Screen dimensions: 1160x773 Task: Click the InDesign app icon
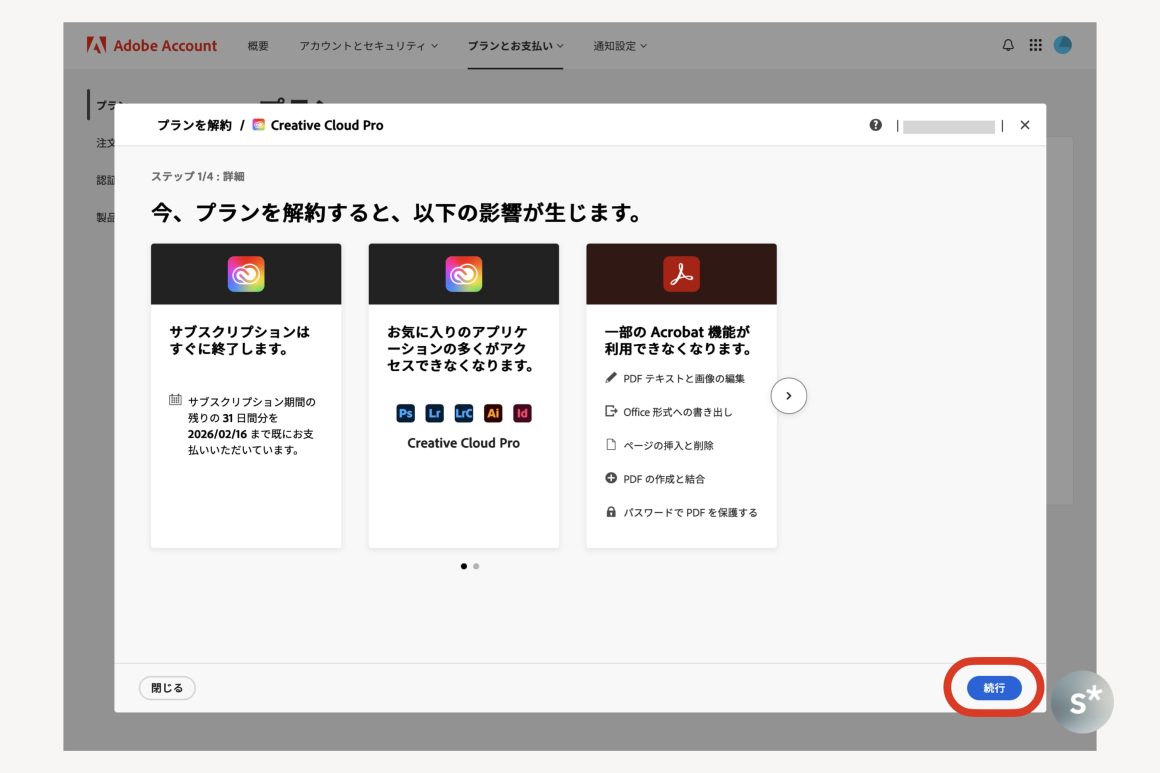(522, 413)
